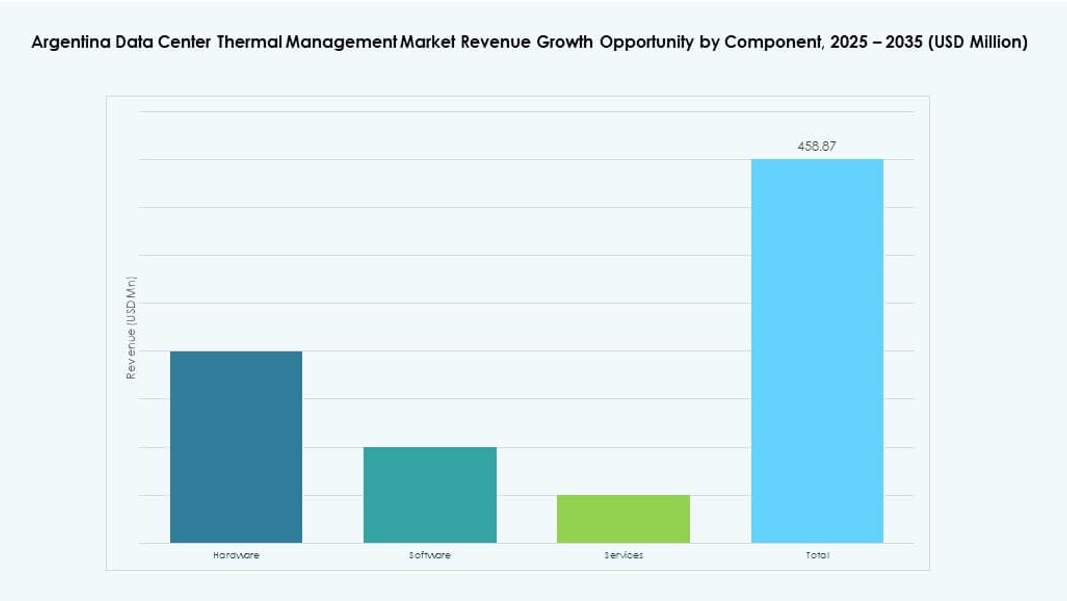Screen dimensions: 1067x601
Task: Select the Software bar
Action: point(430,495)
